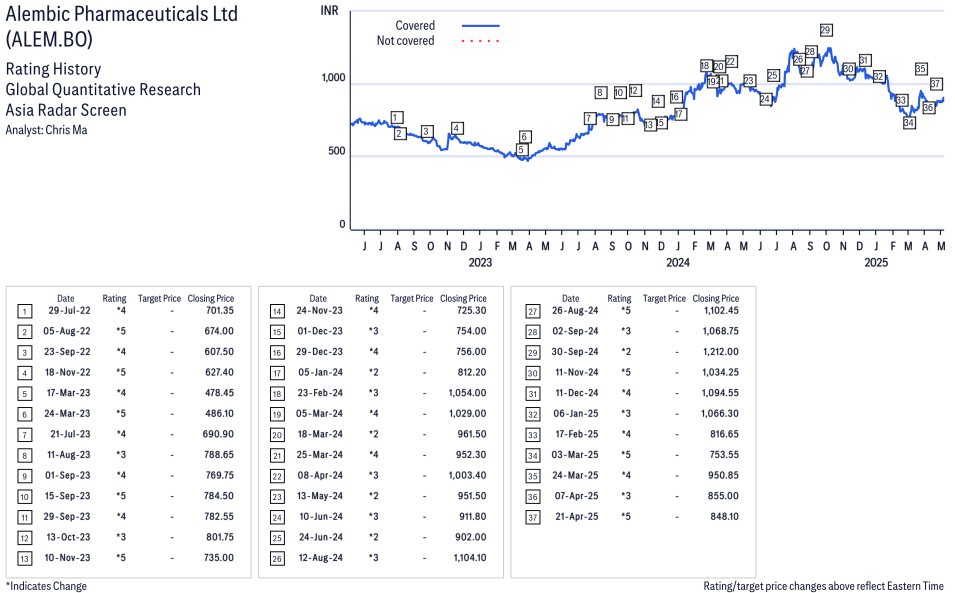Click the red dotted Not covered legend line

tap(481, 41)
